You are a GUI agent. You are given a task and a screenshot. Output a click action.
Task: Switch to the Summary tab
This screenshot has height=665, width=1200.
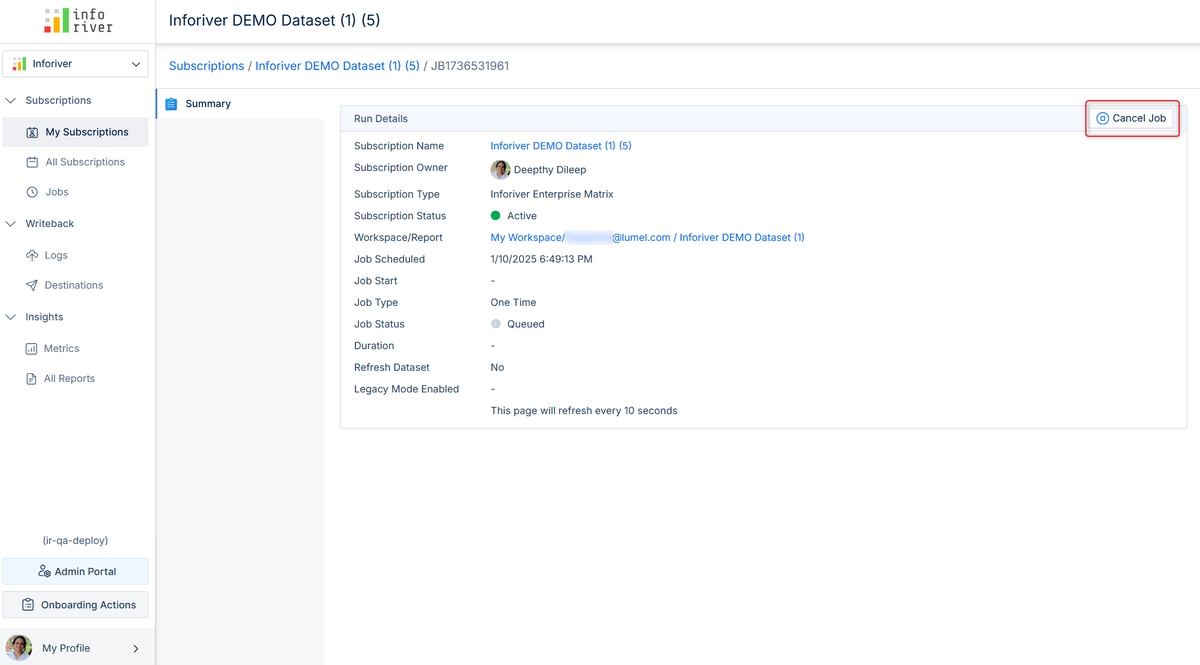pyautogui.click(x=207, y=104)
